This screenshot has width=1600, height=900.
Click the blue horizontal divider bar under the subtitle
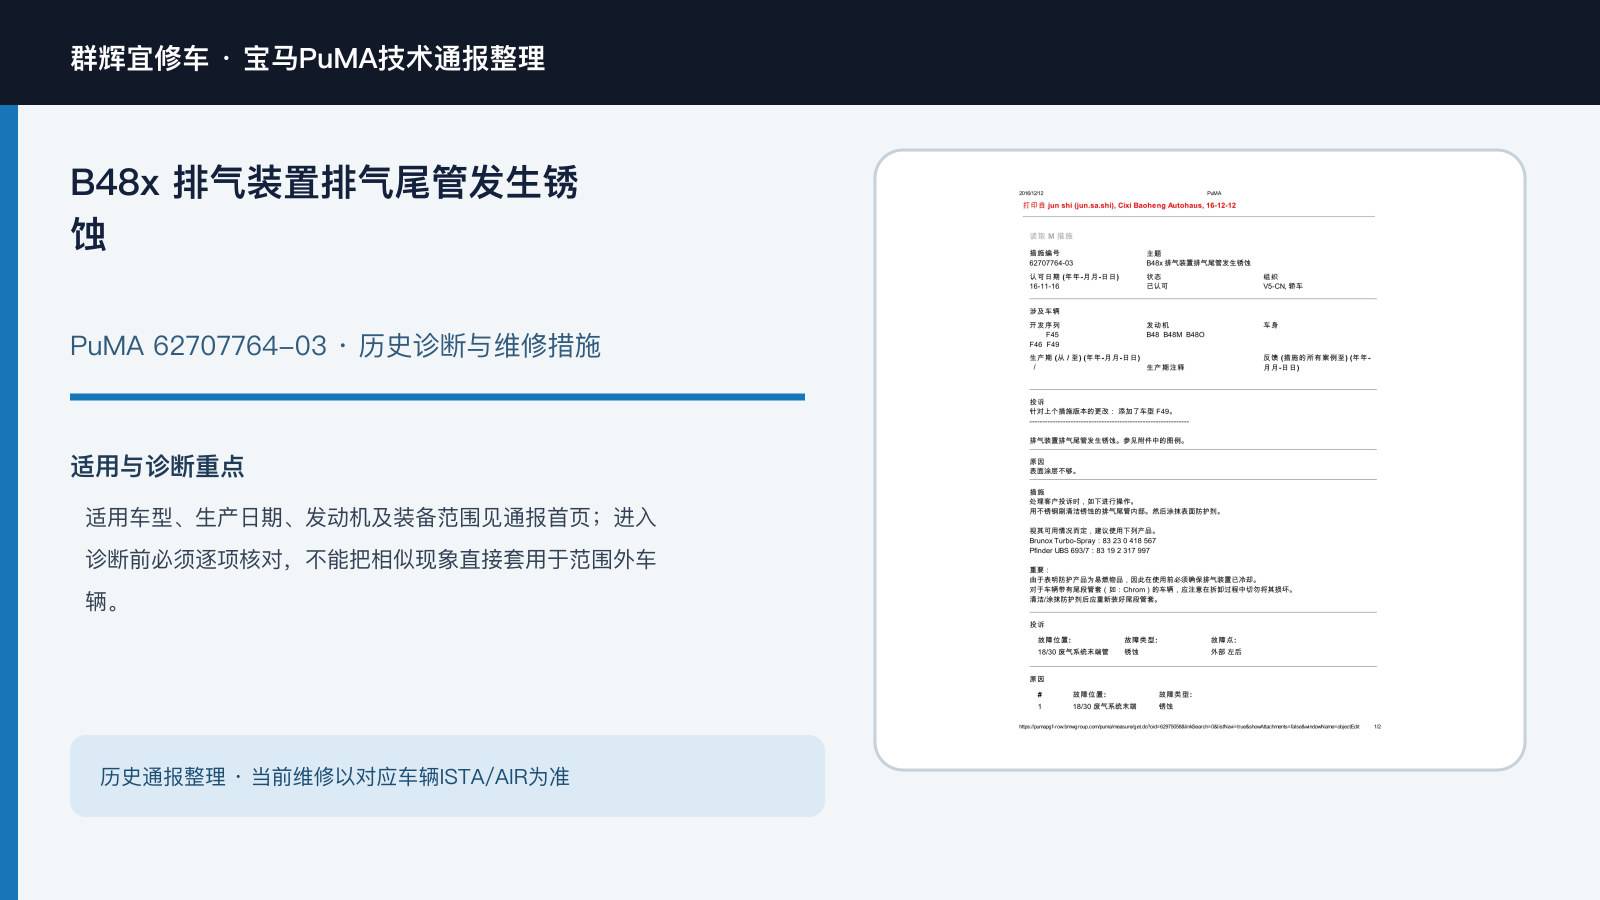click(437, 397)
